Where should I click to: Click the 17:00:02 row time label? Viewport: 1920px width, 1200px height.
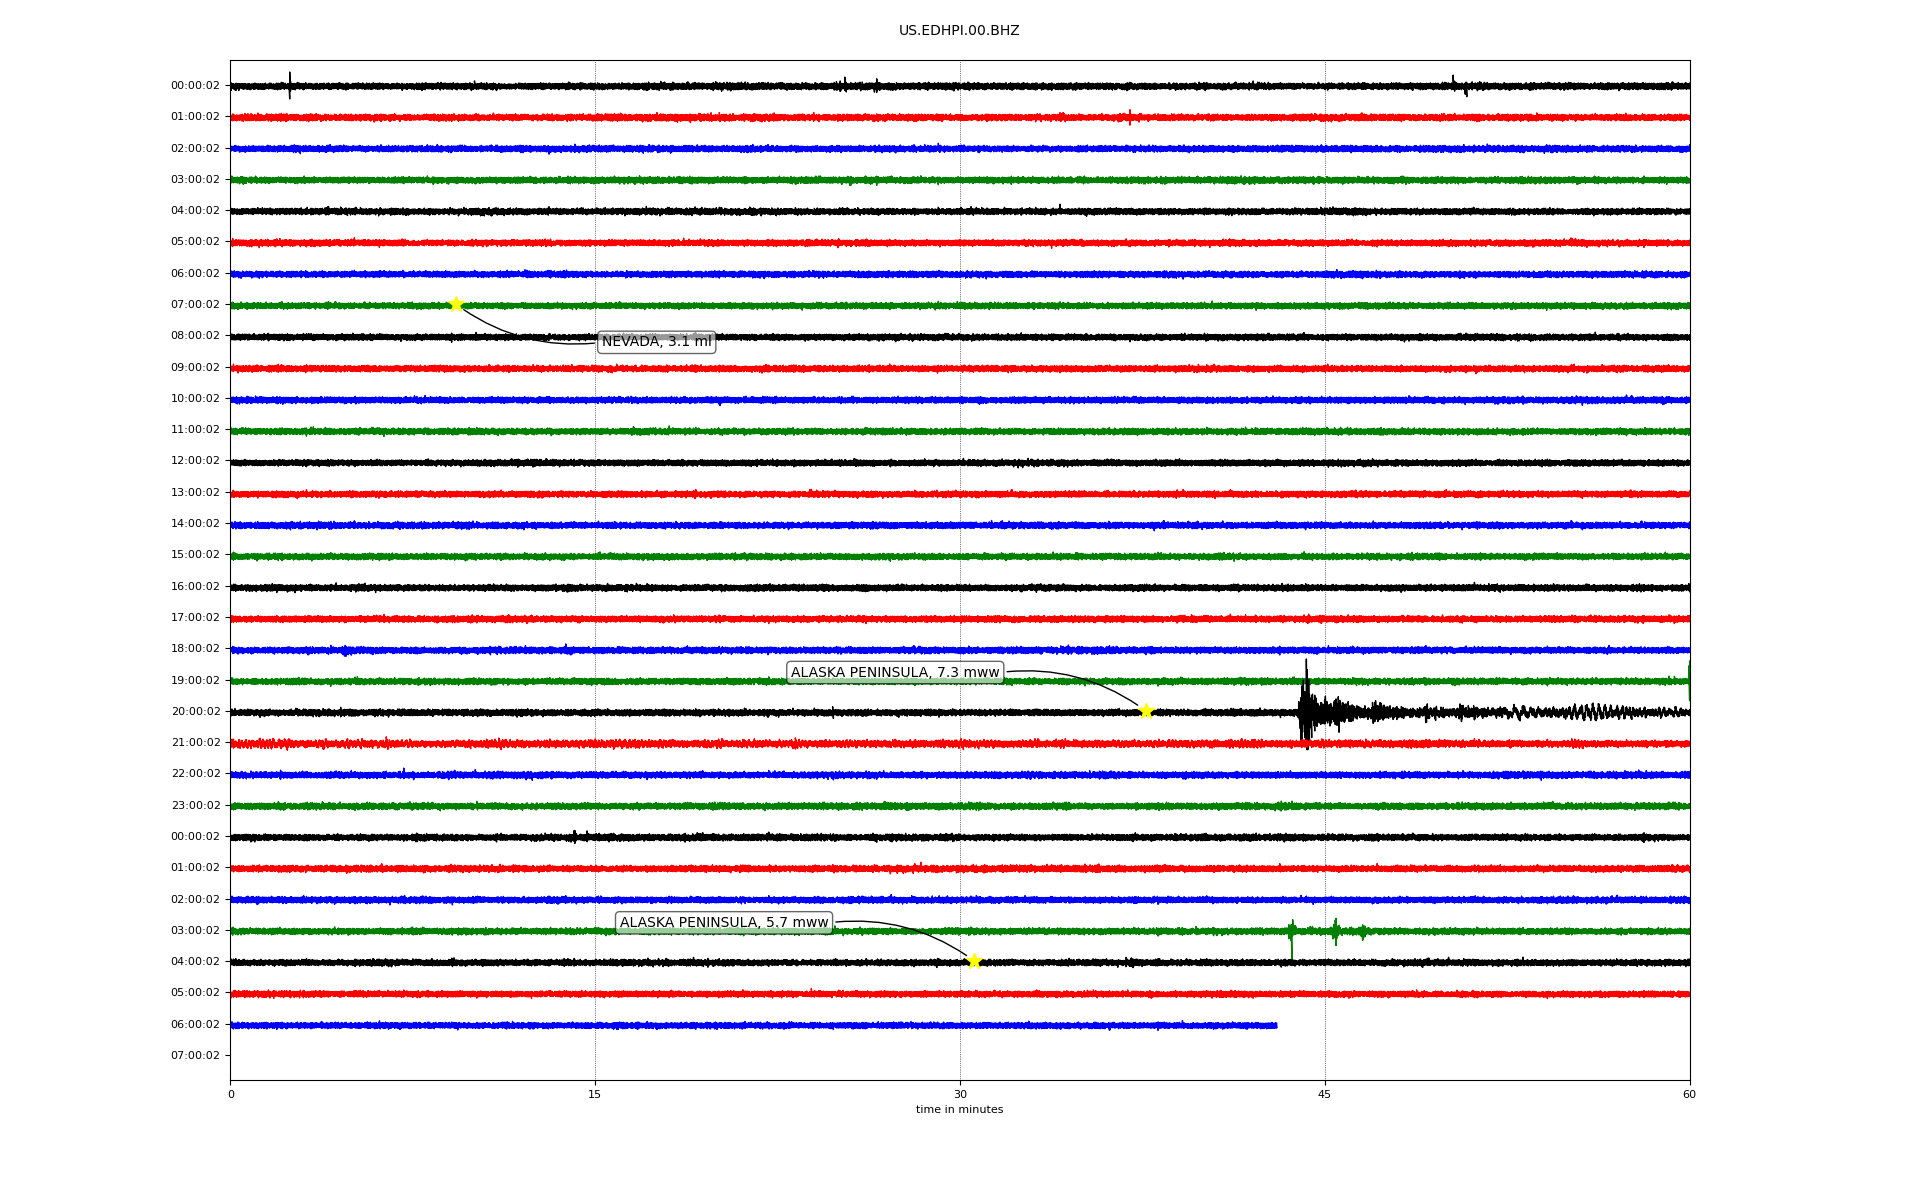(x=195, y=618)
